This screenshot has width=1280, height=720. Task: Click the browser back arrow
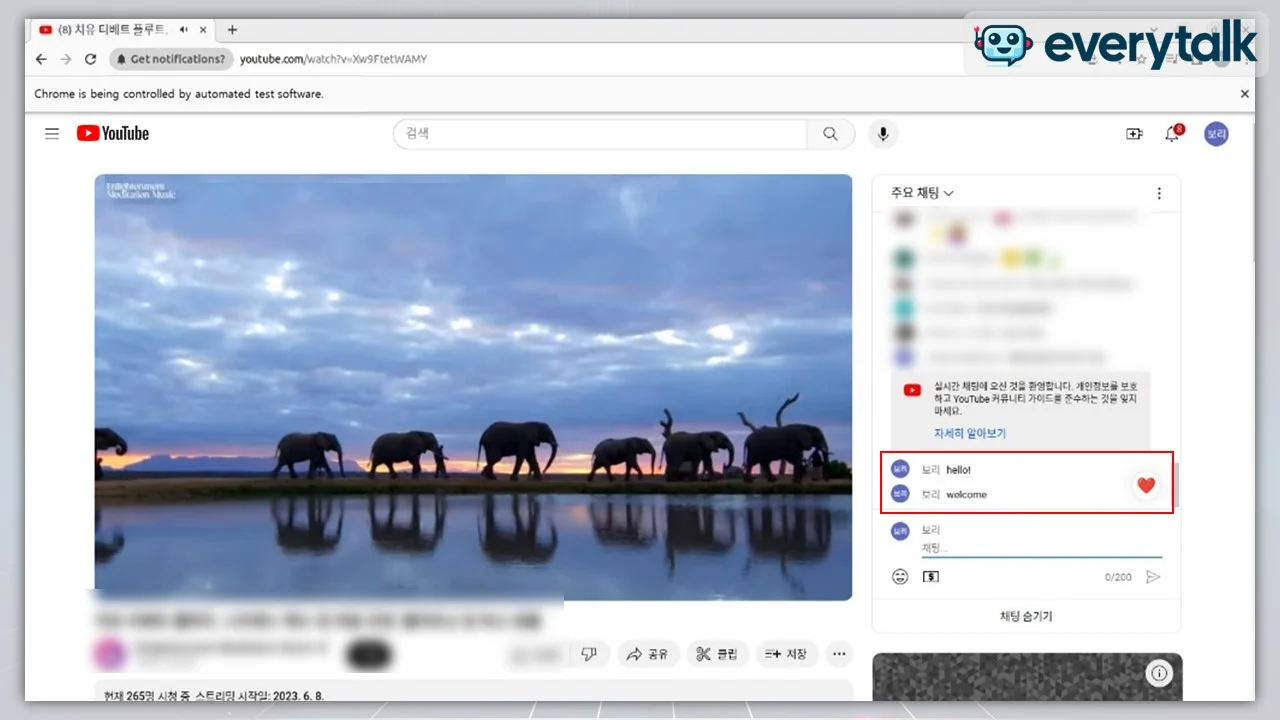41,59
